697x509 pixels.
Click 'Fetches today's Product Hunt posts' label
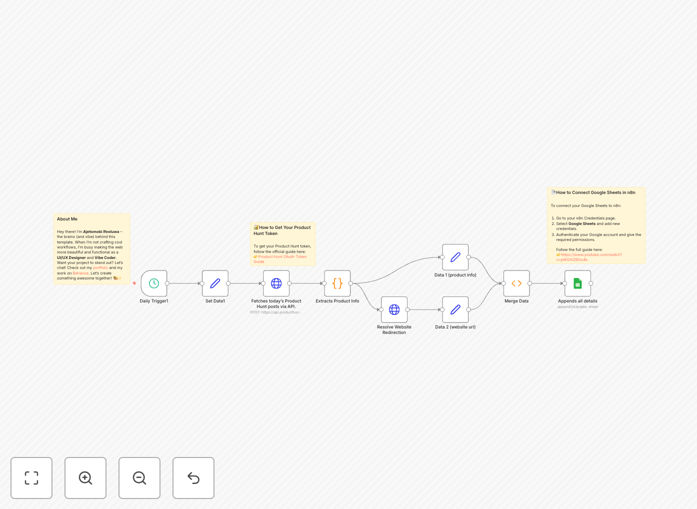point(276,304)
